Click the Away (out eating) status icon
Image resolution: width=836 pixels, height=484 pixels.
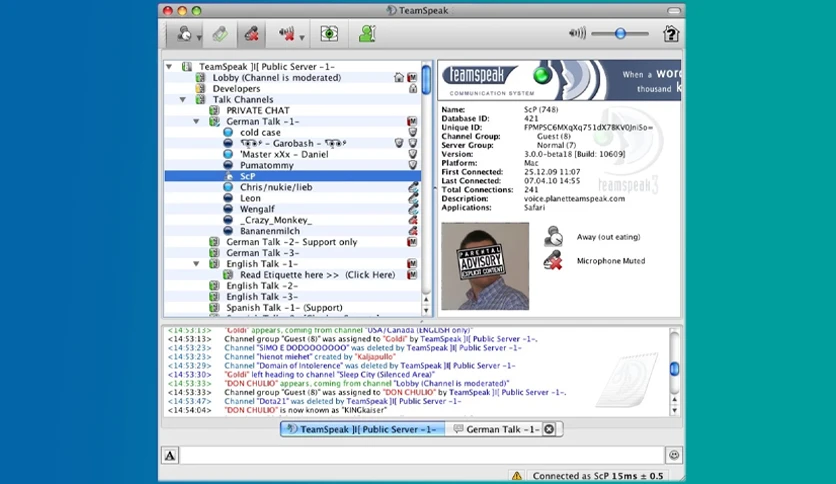point(553,237)
